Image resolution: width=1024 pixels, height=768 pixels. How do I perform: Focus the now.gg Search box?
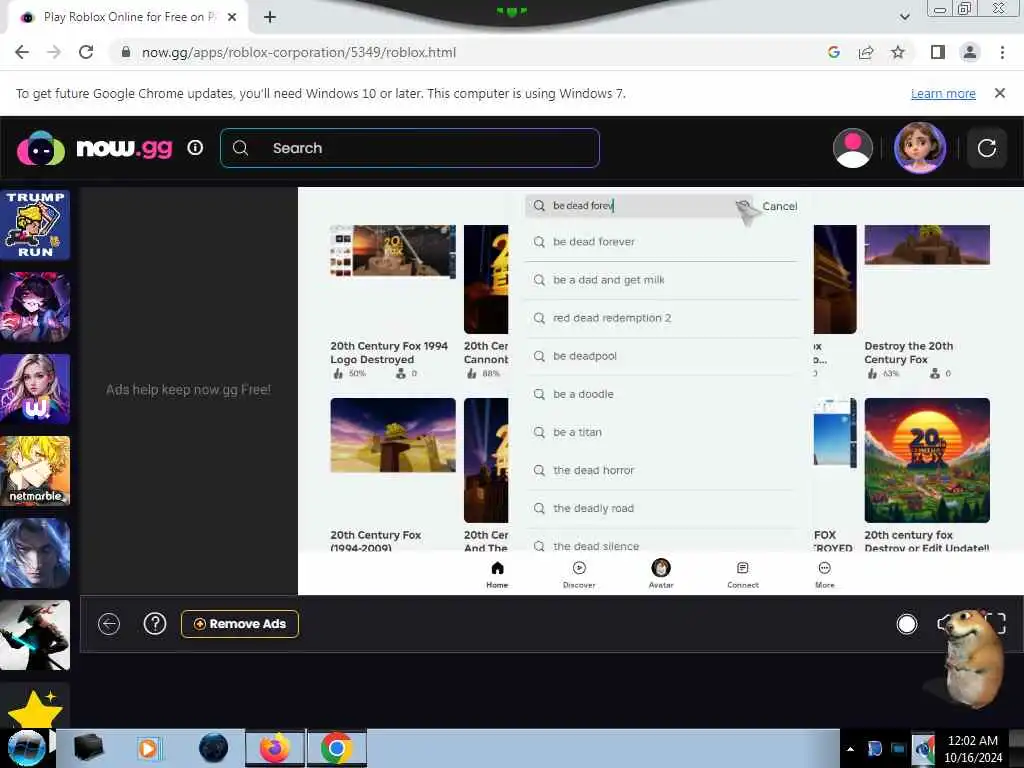410,148
